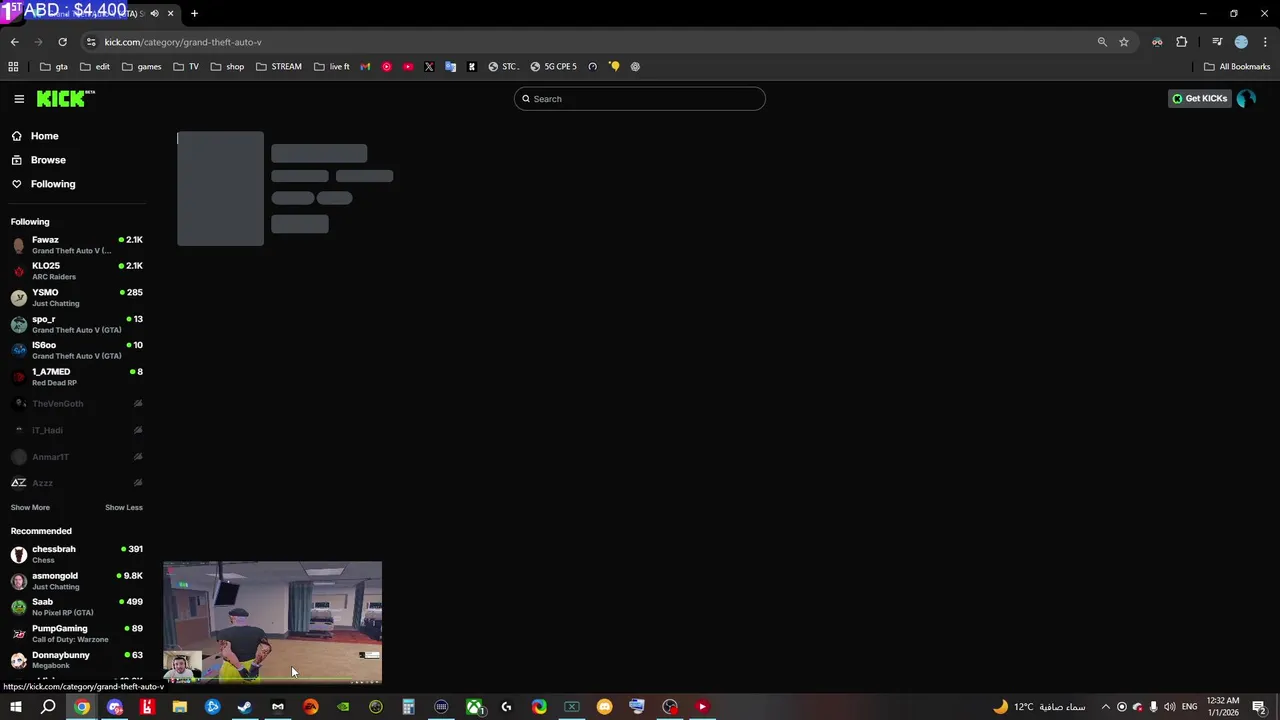
Task: Open the shop bookmark folder
Action: [x=227, y=67]
